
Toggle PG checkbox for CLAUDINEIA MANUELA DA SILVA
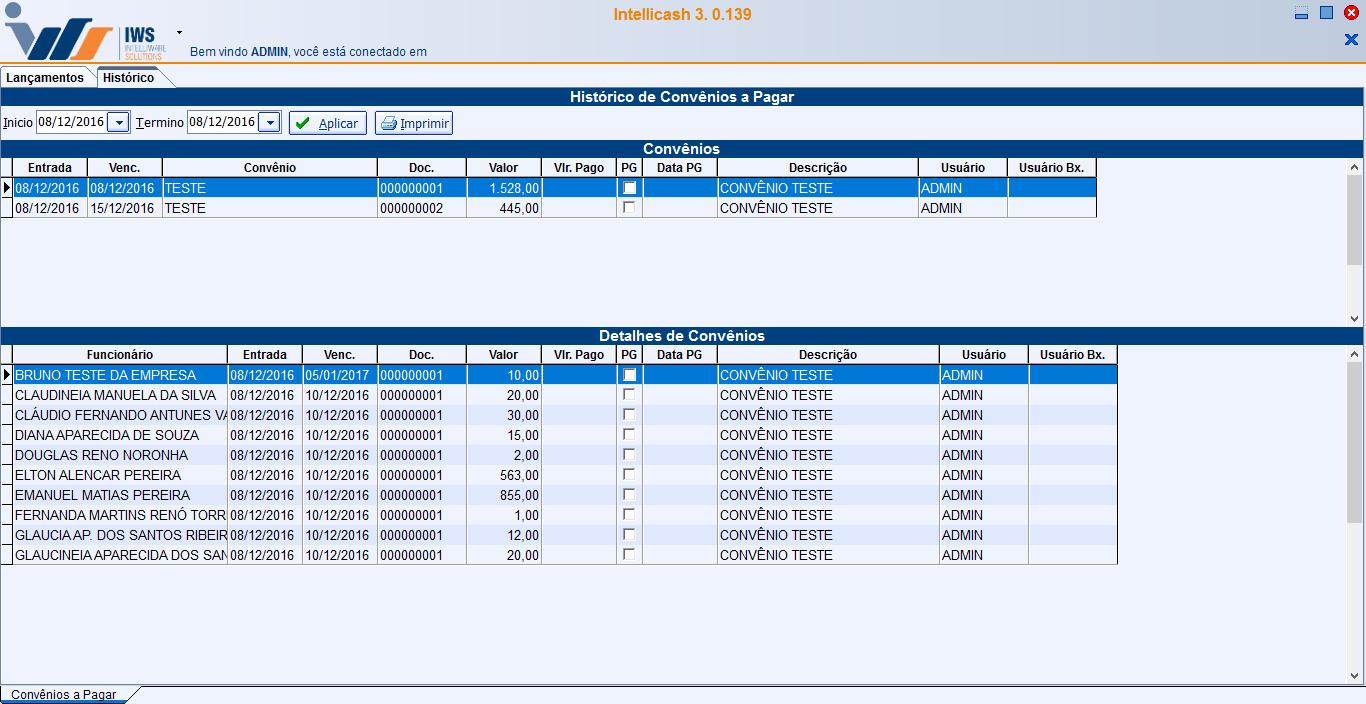(x=629, y=395)
